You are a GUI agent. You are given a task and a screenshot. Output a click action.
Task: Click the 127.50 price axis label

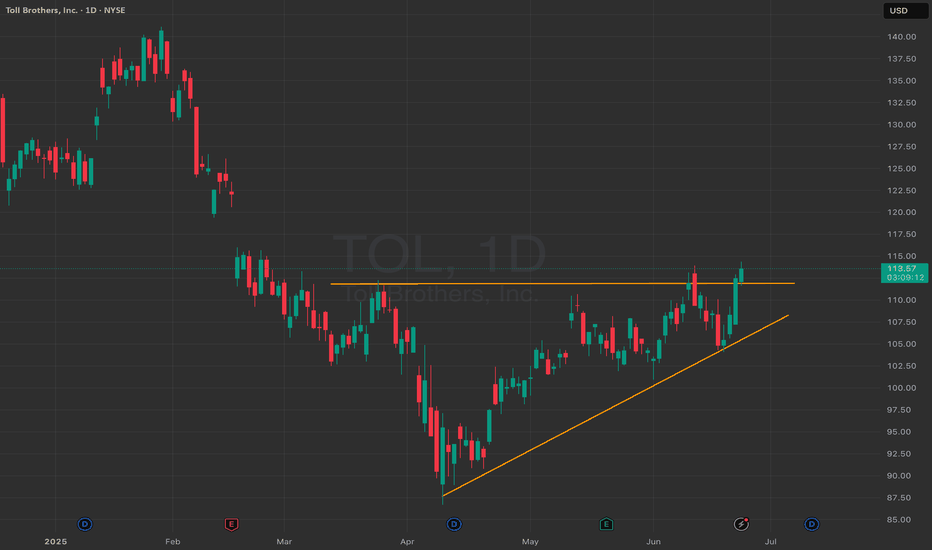click(x=901, y=147)
